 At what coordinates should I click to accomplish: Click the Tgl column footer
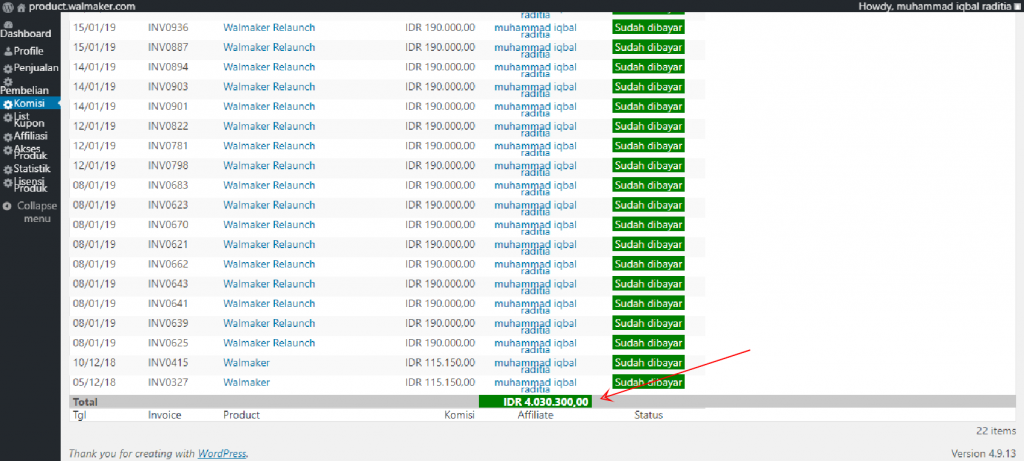(79, 415)
